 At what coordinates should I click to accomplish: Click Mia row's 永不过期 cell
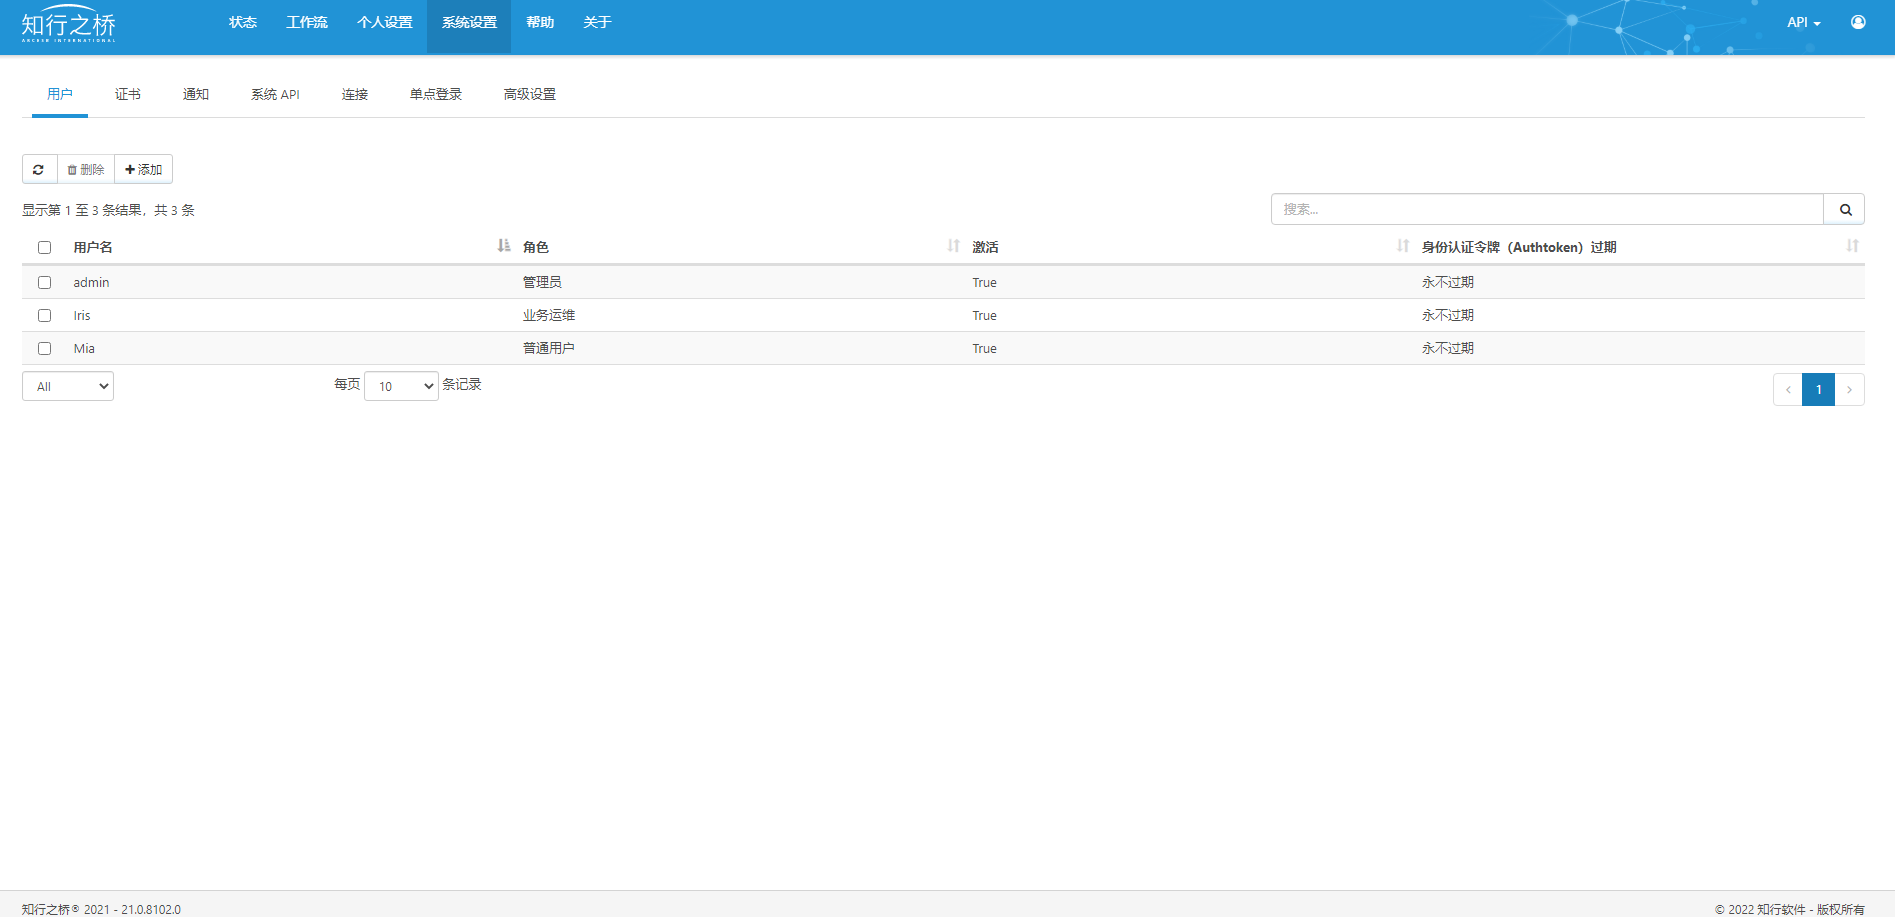point(1448,348)
